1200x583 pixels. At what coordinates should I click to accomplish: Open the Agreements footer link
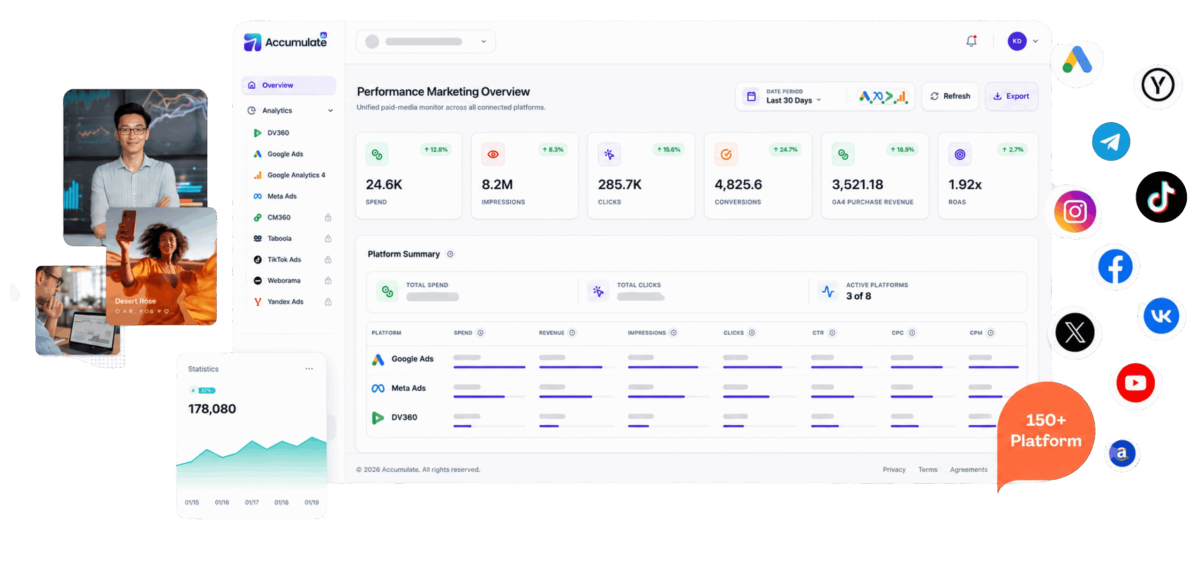[x=969, y=469]
